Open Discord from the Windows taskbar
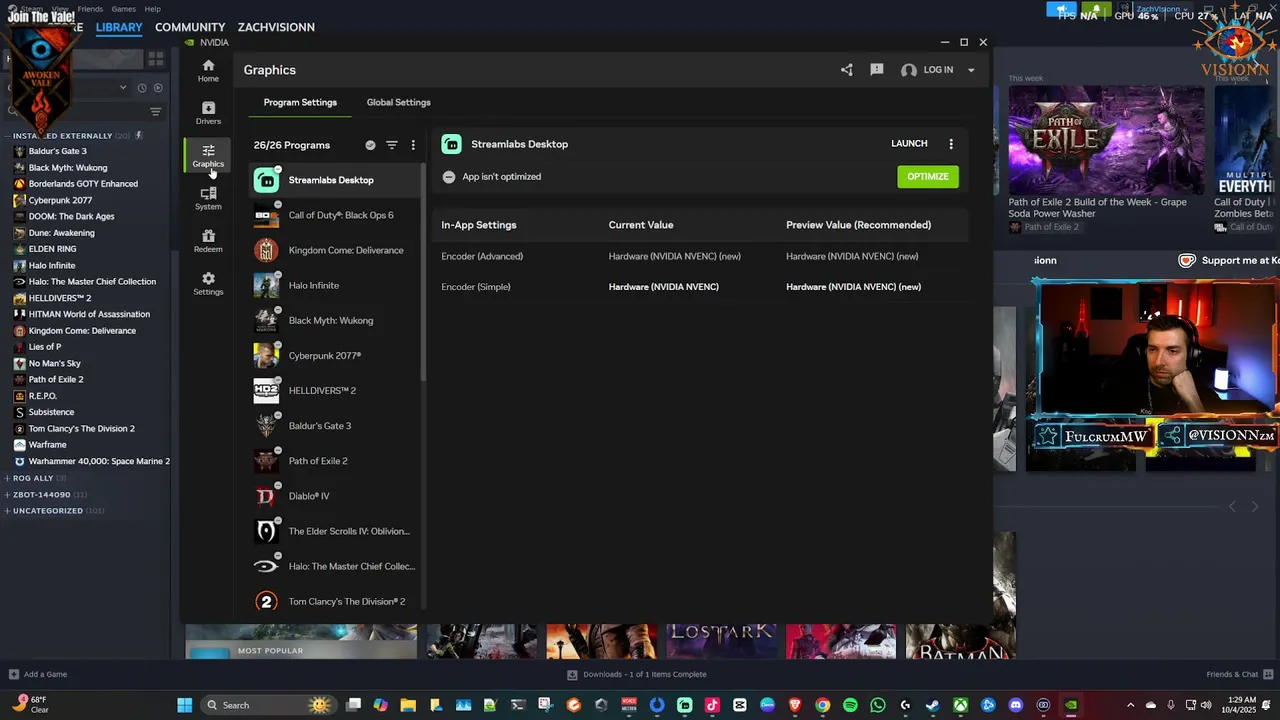Image resolution: width=1280 pixels, height=720 pixels. (1016, 705)
